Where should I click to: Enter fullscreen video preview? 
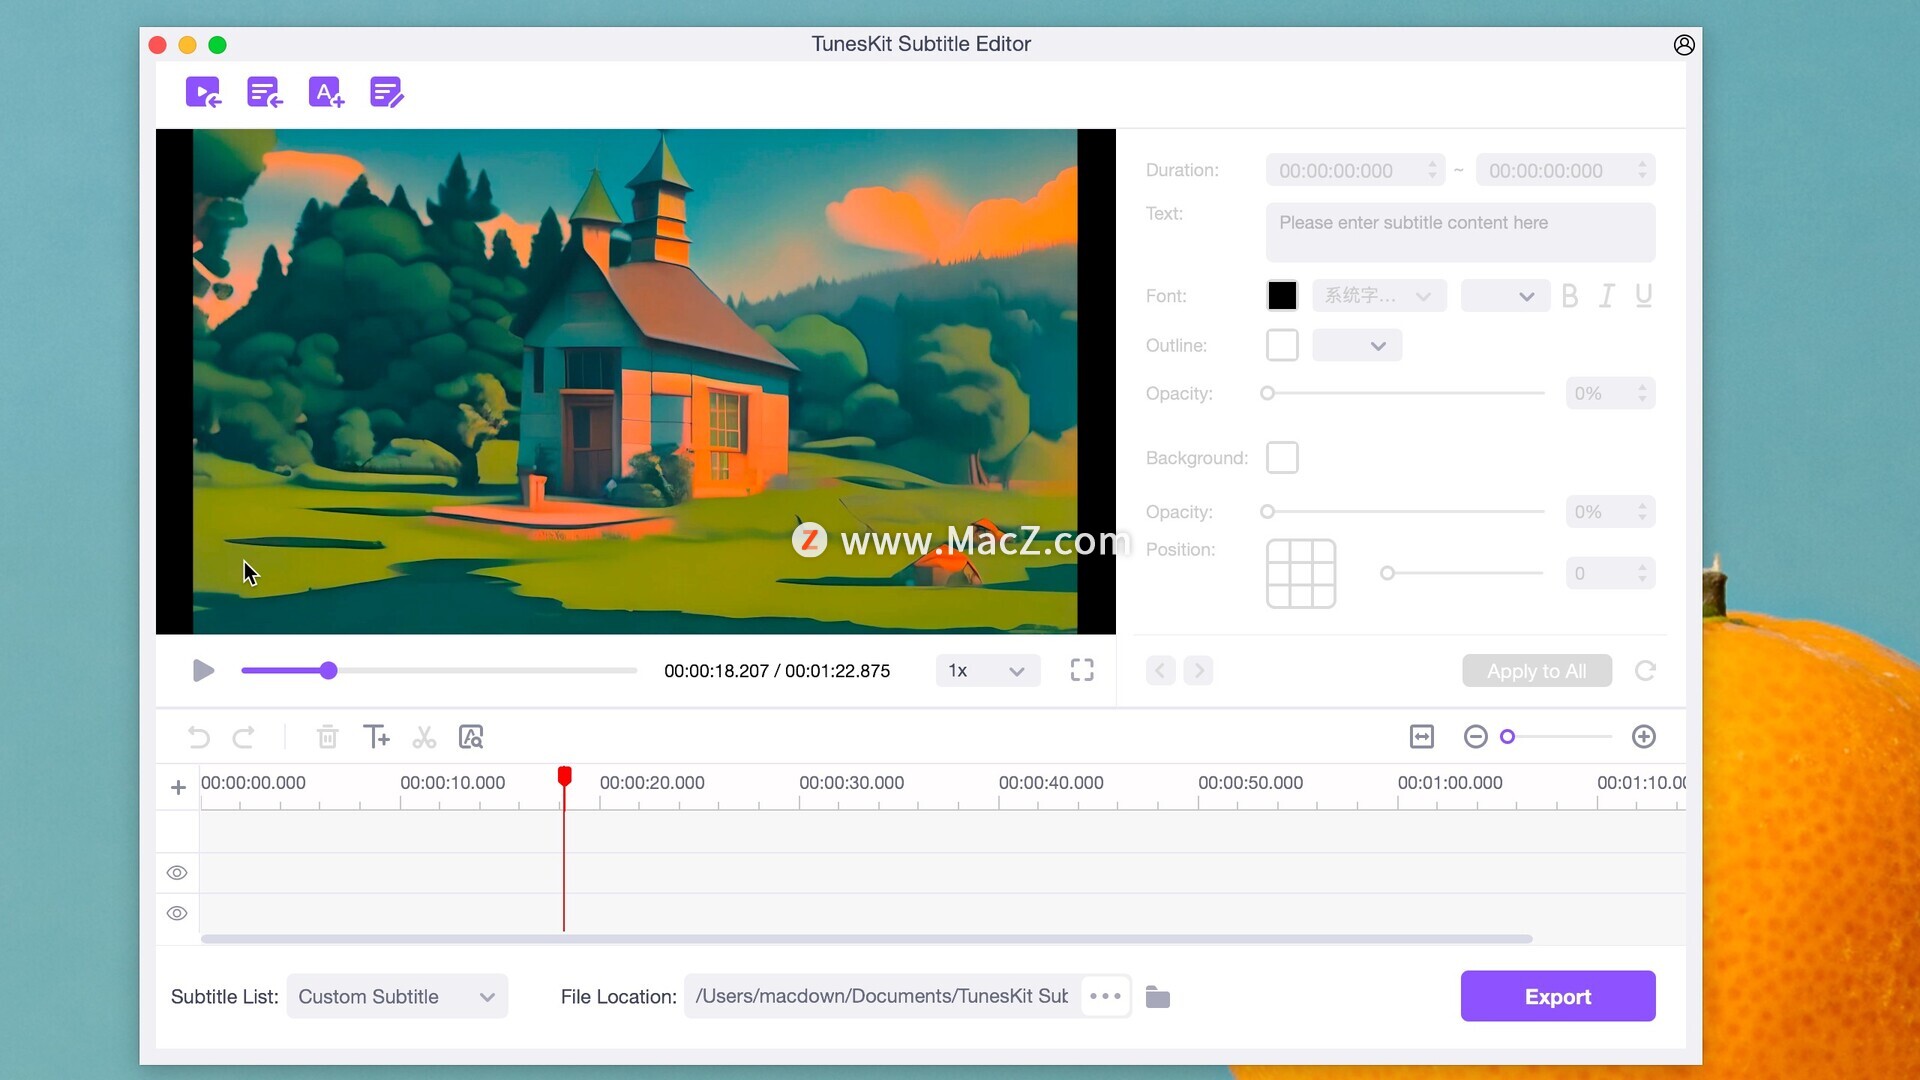pos(1082,670)
